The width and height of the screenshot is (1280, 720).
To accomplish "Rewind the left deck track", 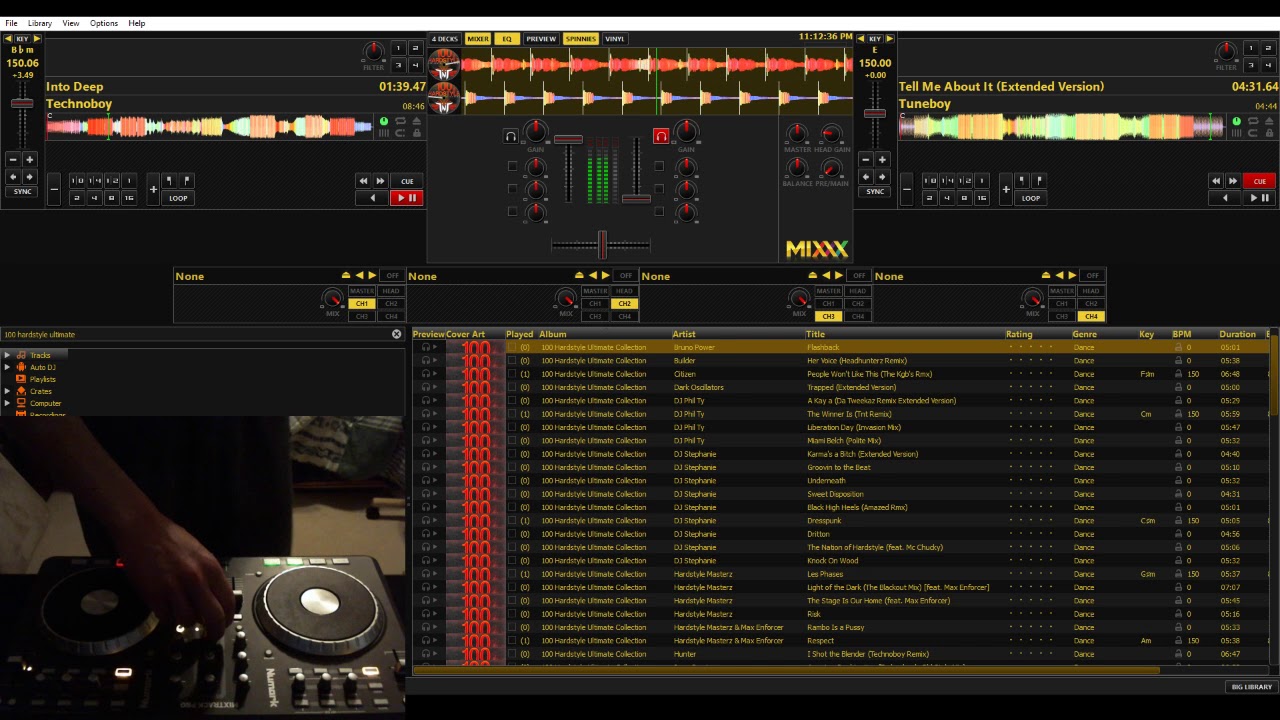I will click(363, 181).
